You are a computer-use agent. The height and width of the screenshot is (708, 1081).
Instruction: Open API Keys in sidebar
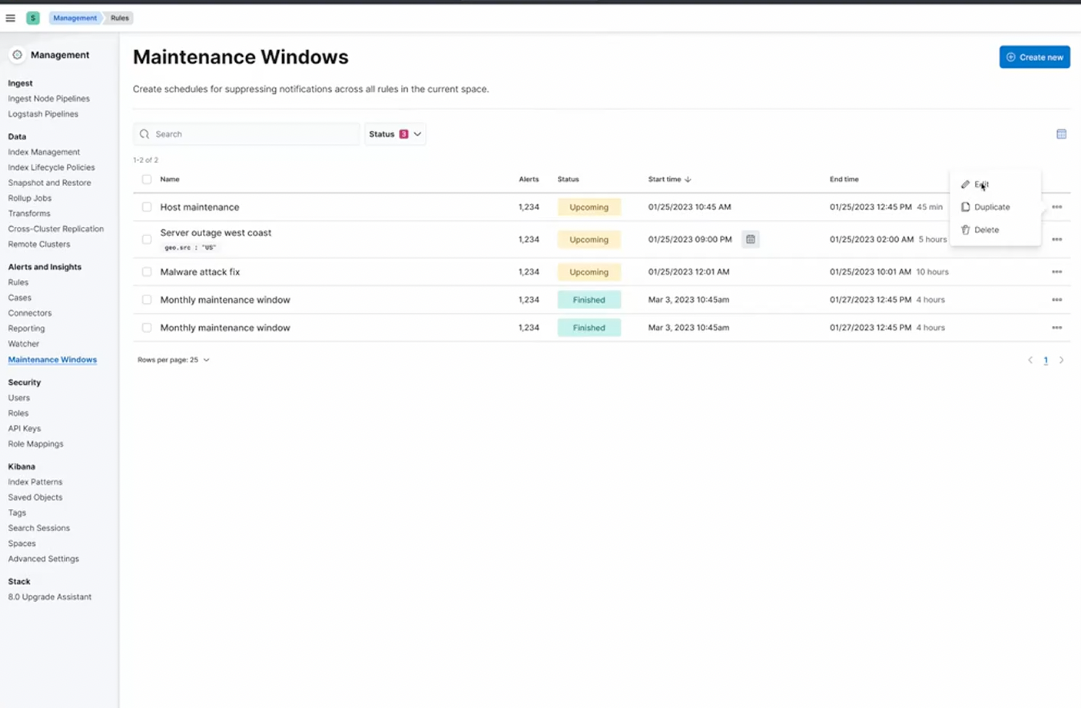[x=24, y=428]
